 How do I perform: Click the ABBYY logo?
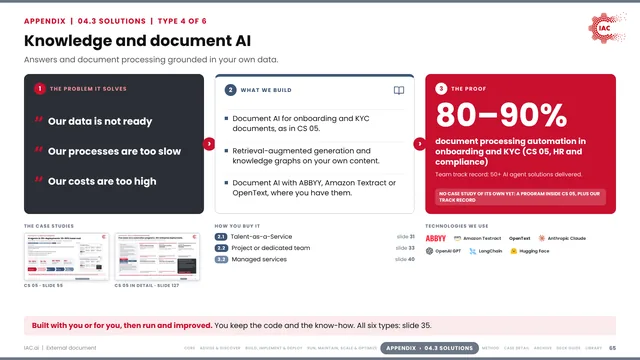point(436,238)
